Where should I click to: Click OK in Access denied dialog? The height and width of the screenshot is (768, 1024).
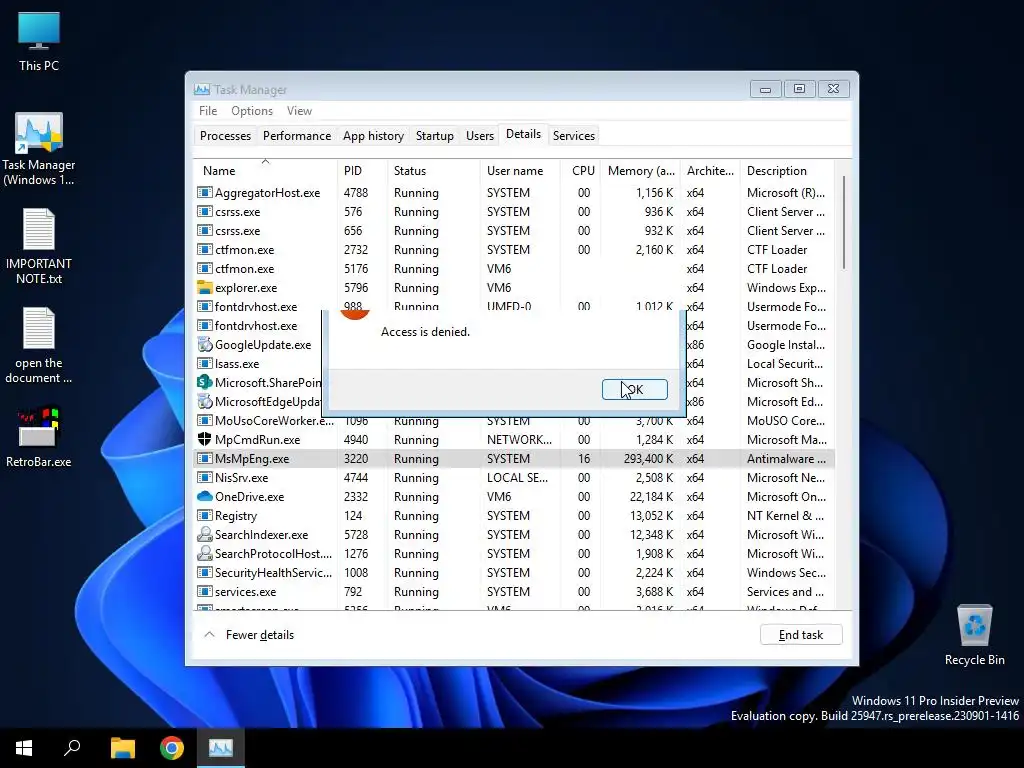(x=634, y=389)
